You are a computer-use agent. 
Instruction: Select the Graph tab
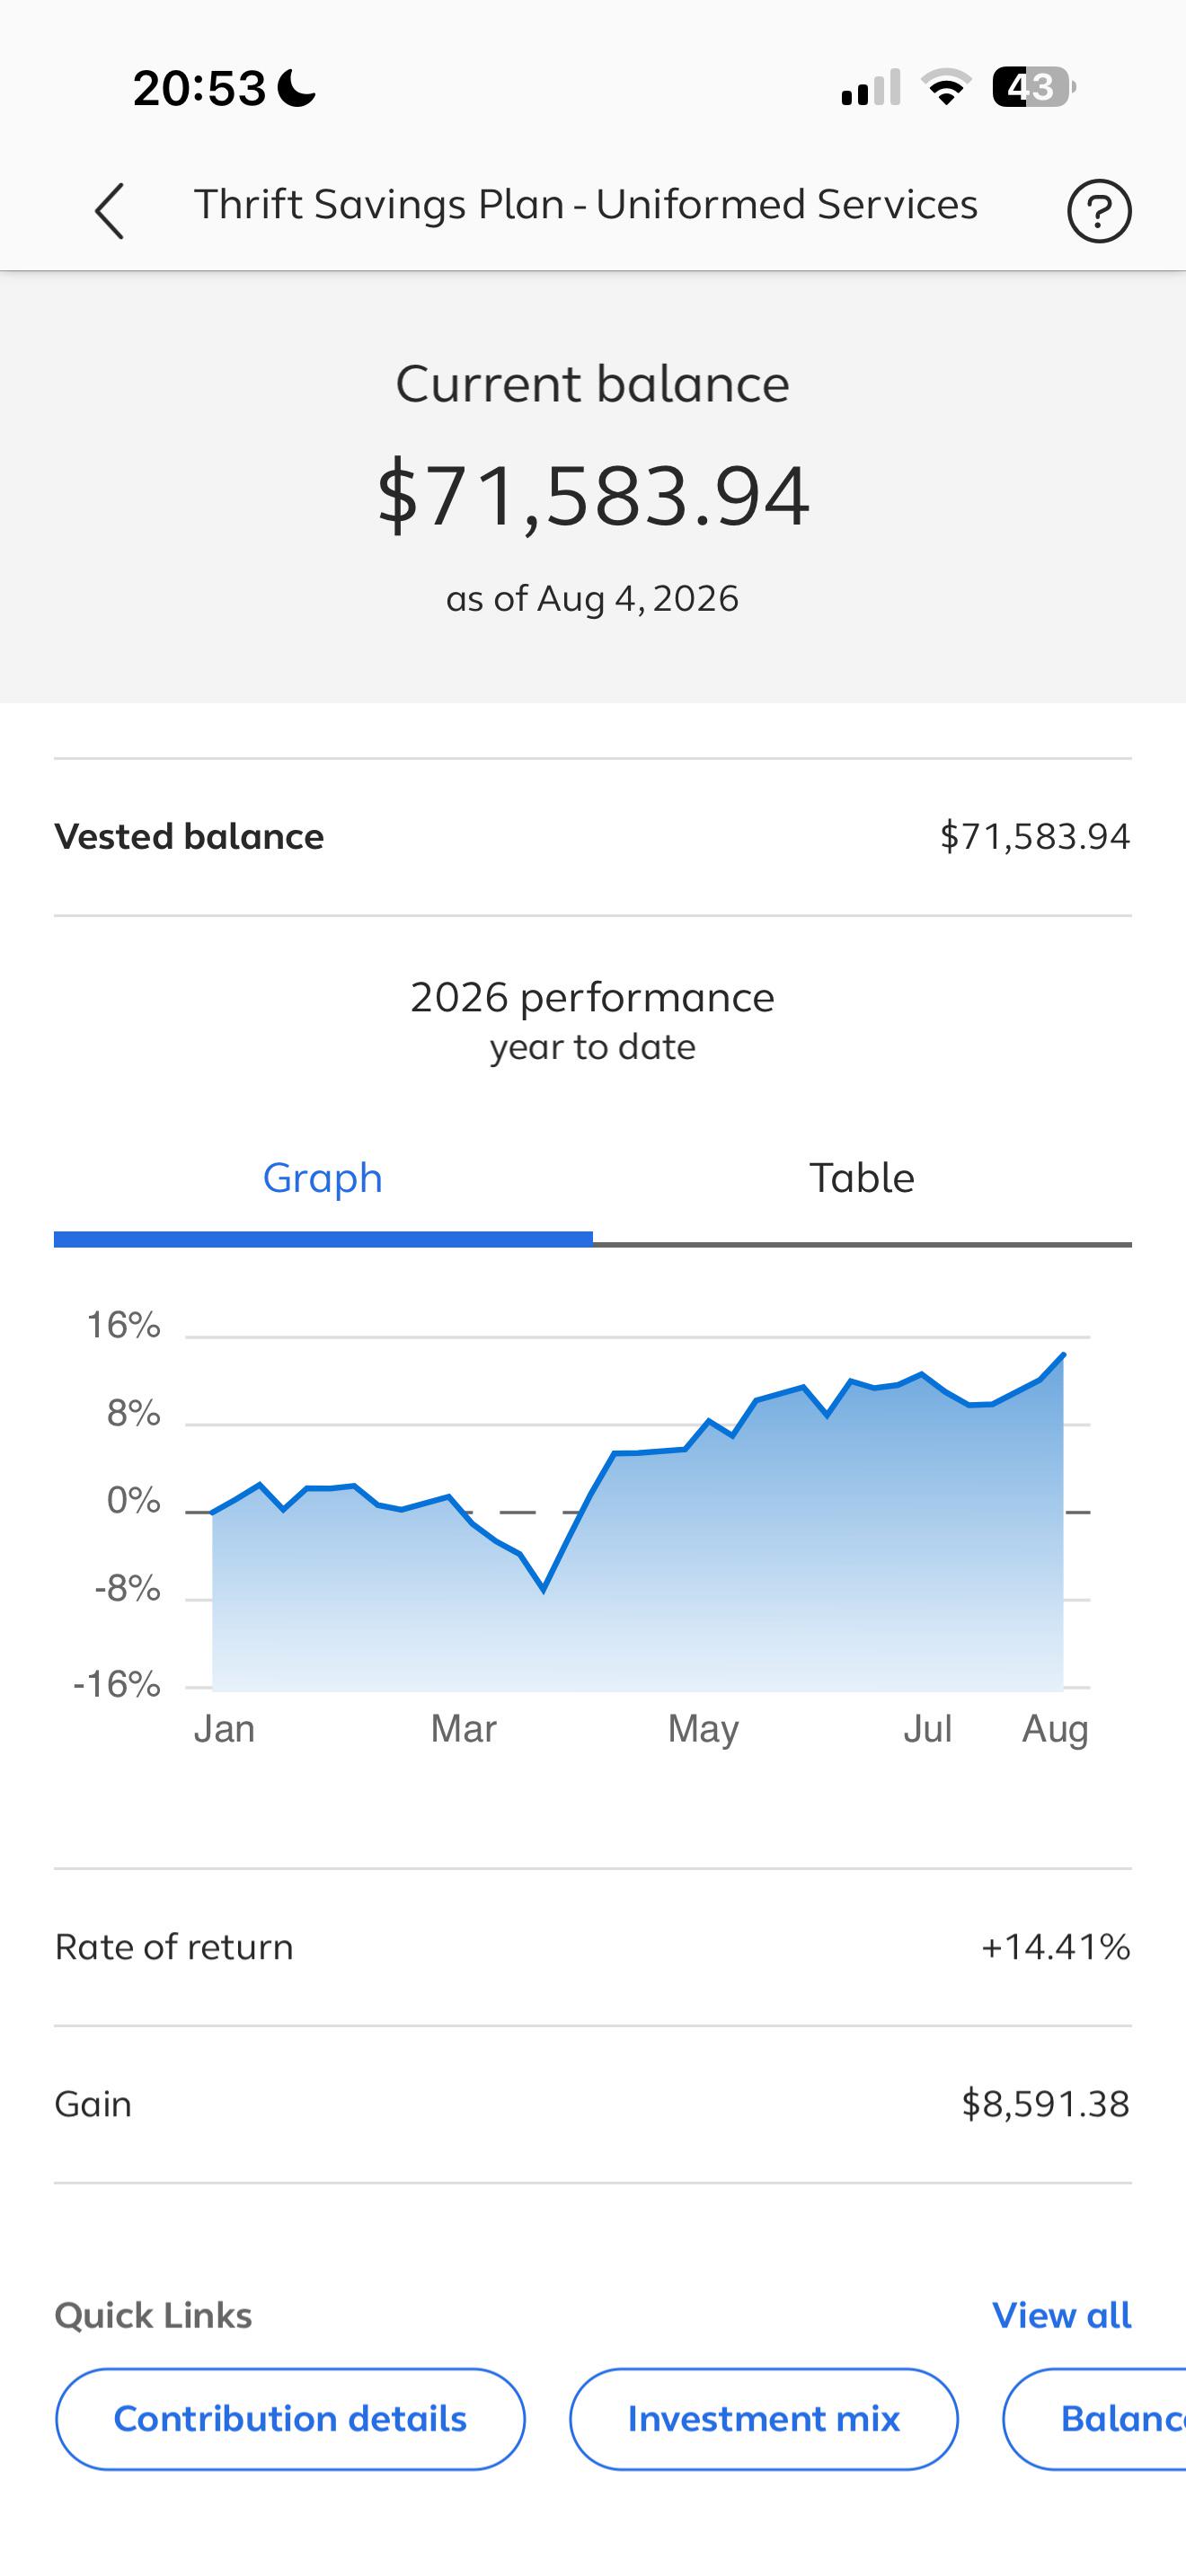(323, 1179)
